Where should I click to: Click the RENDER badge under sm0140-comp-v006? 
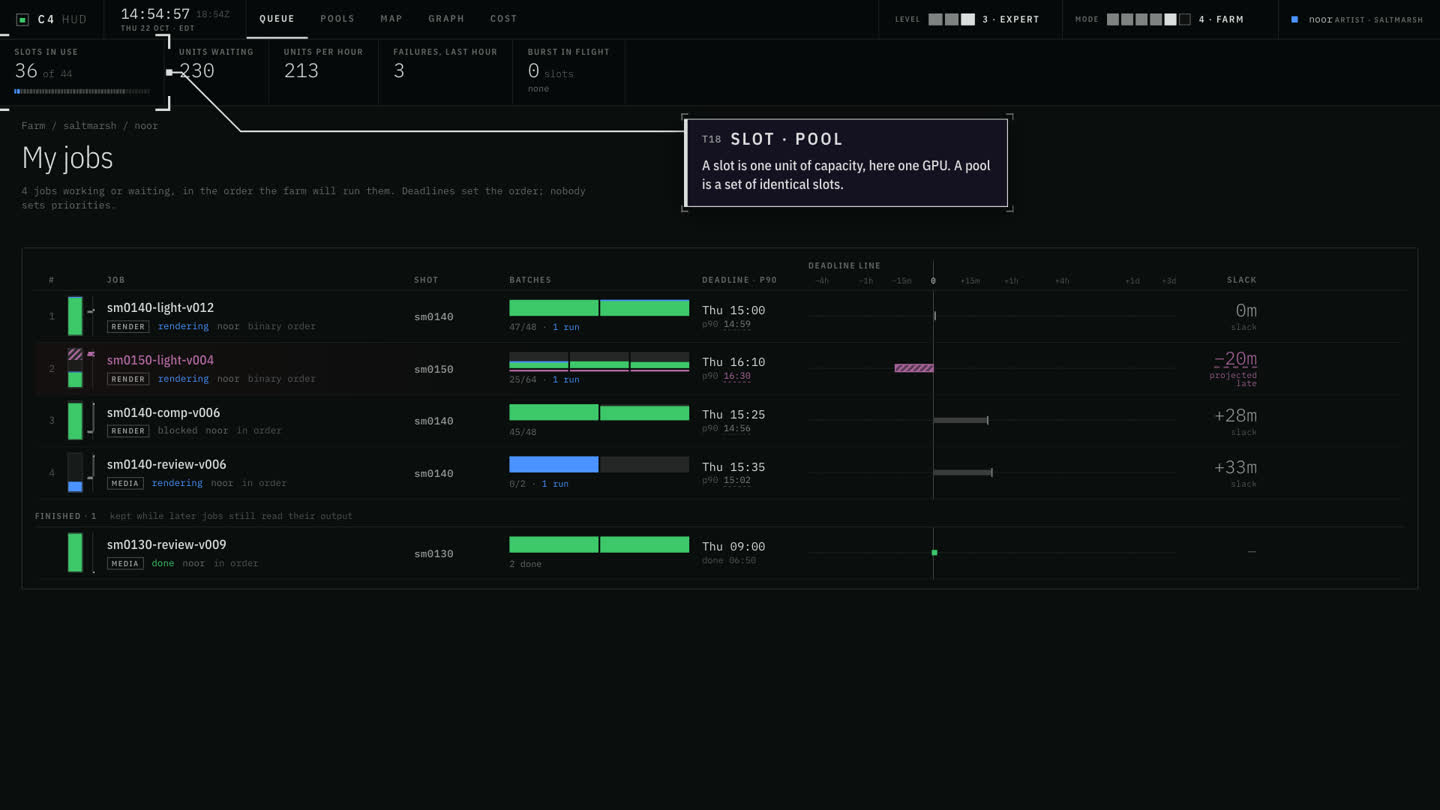(128, 431)
